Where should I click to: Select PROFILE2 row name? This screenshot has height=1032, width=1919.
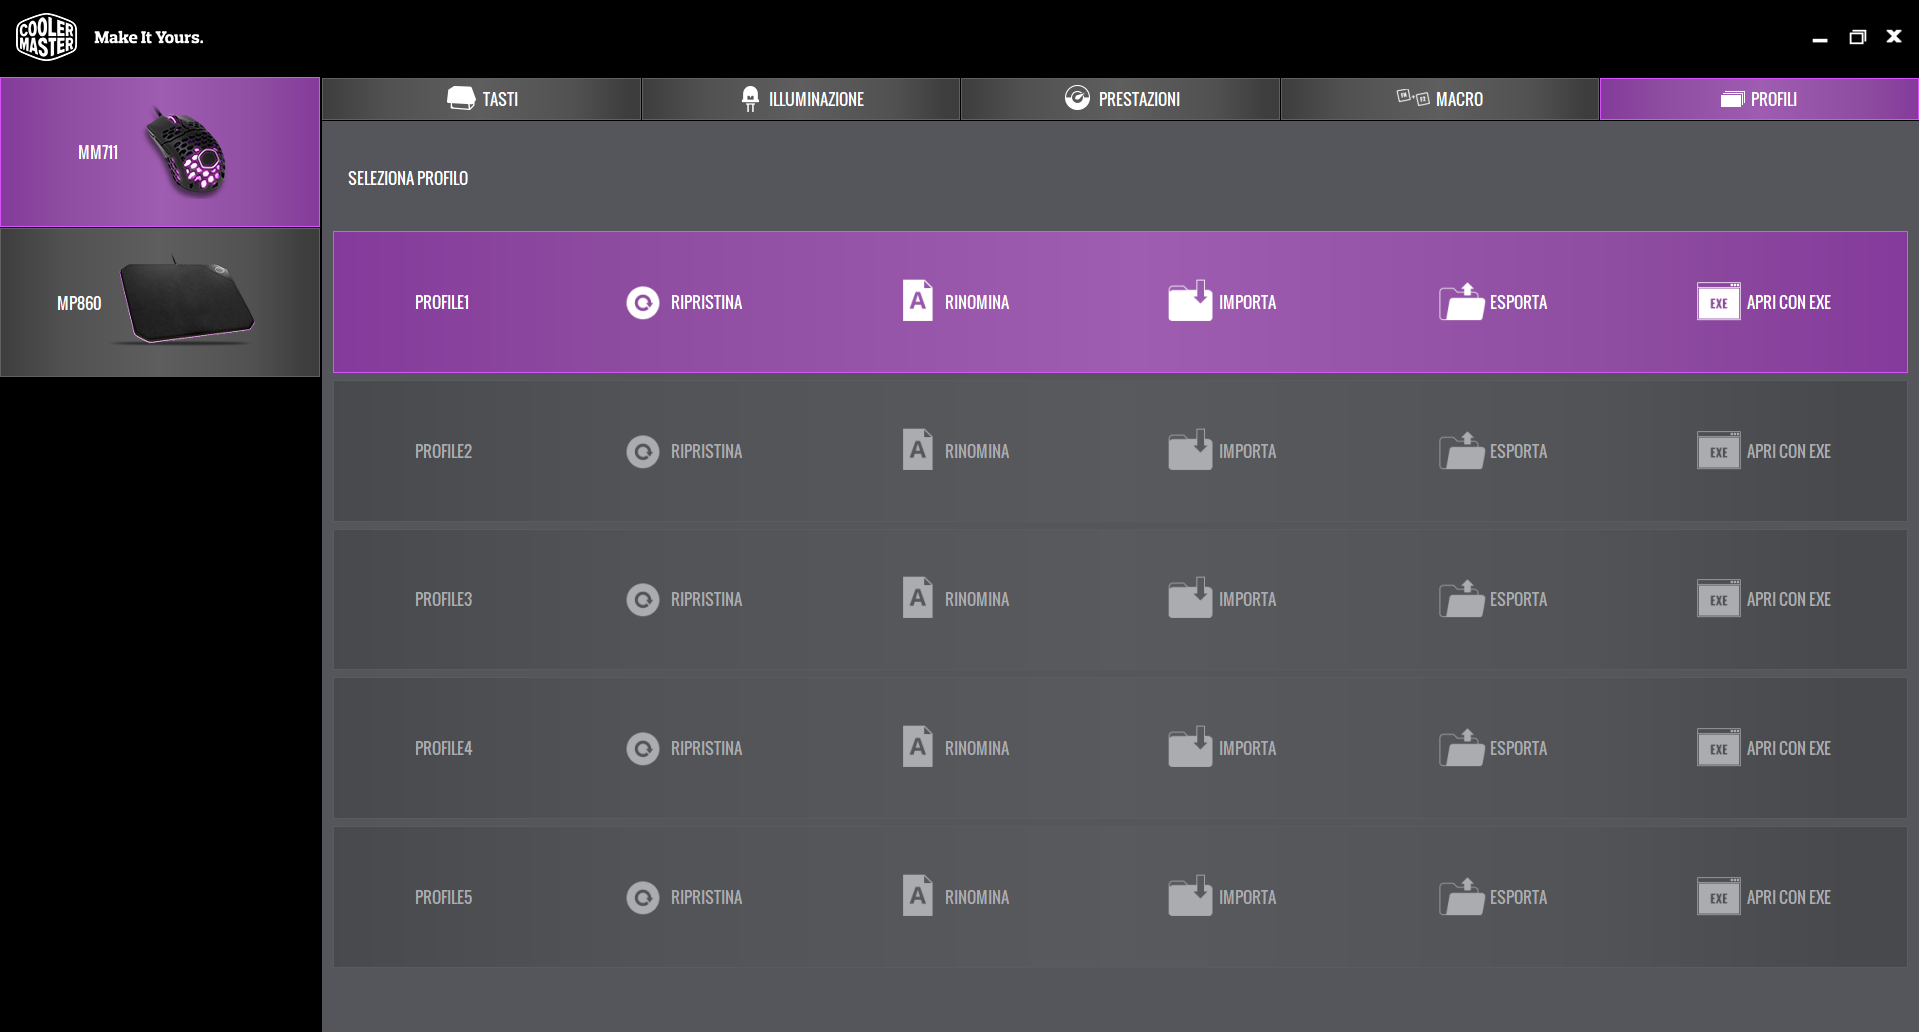click(x=443, y=451)
